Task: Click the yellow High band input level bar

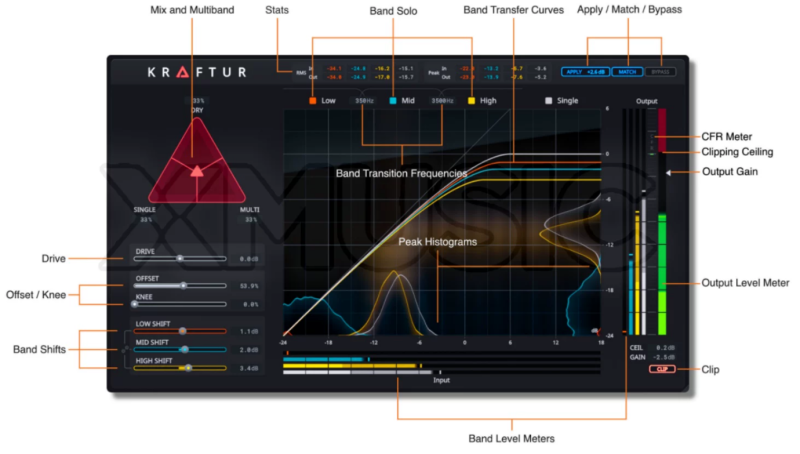Action: [x=349, y=366]
